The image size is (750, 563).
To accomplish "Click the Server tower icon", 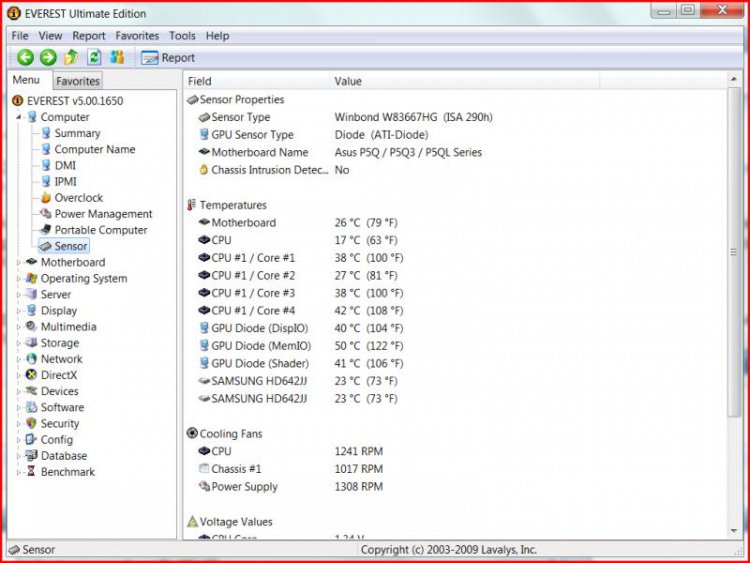I will pyautogui.click(x=32, y=295).
